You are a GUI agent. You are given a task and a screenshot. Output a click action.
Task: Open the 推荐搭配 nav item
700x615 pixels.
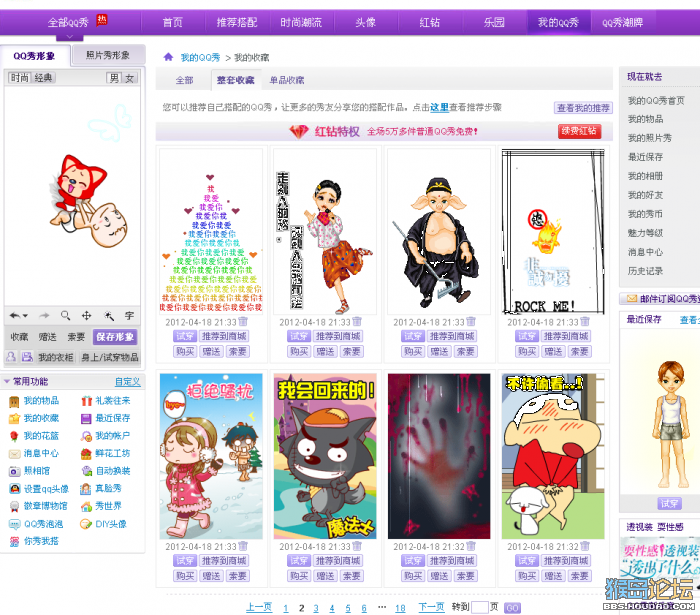(237, 22)
